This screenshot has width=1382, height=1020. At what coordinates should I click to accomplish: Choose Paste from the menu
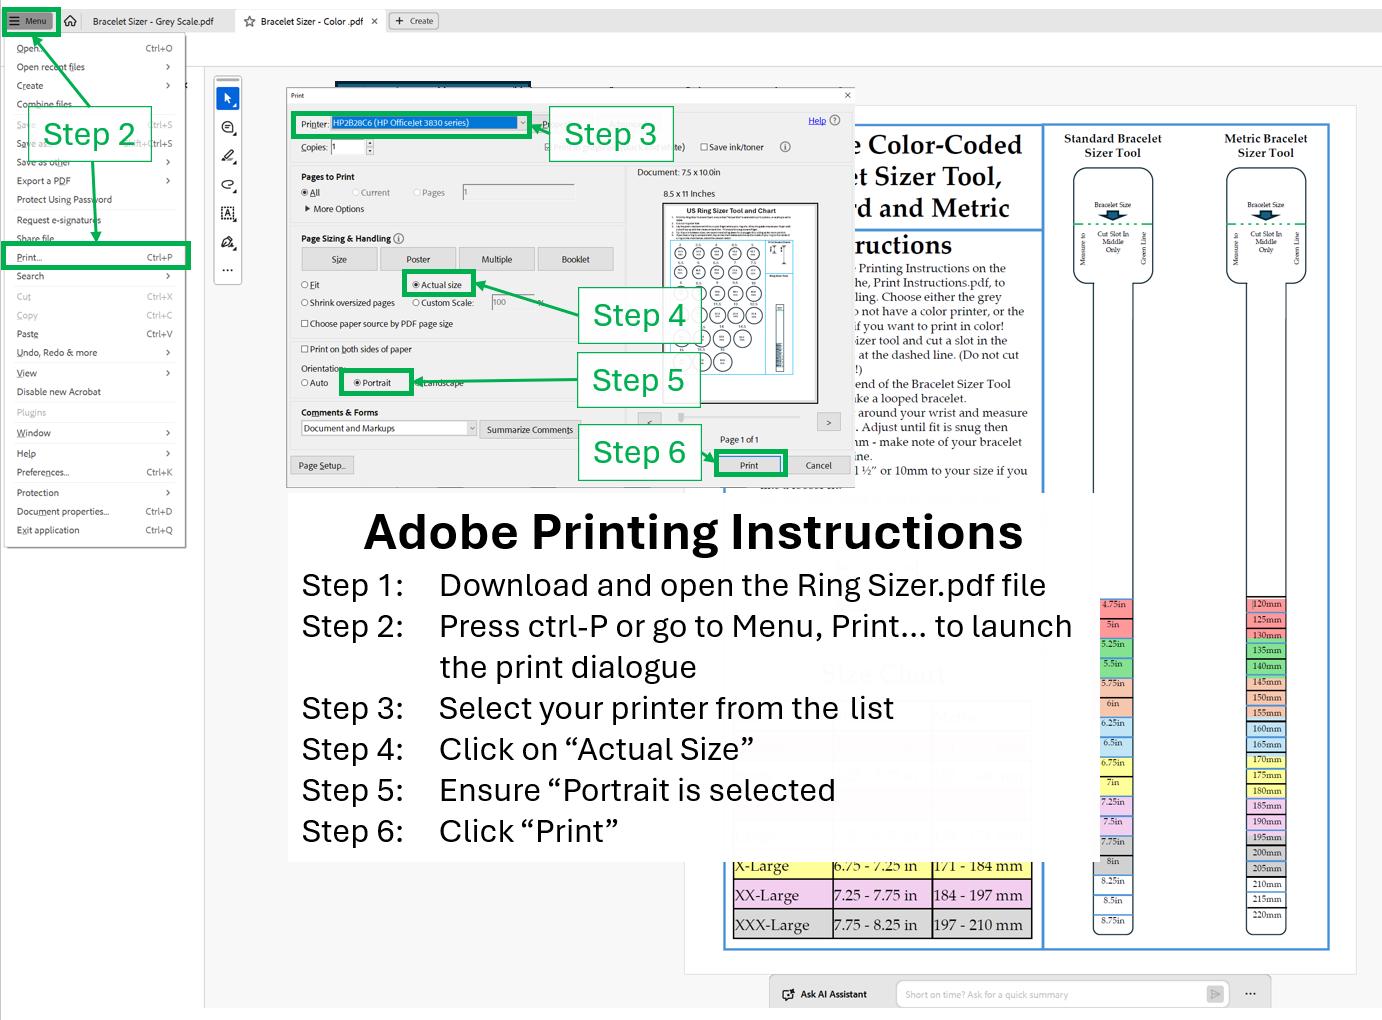(x=94, y=334)
